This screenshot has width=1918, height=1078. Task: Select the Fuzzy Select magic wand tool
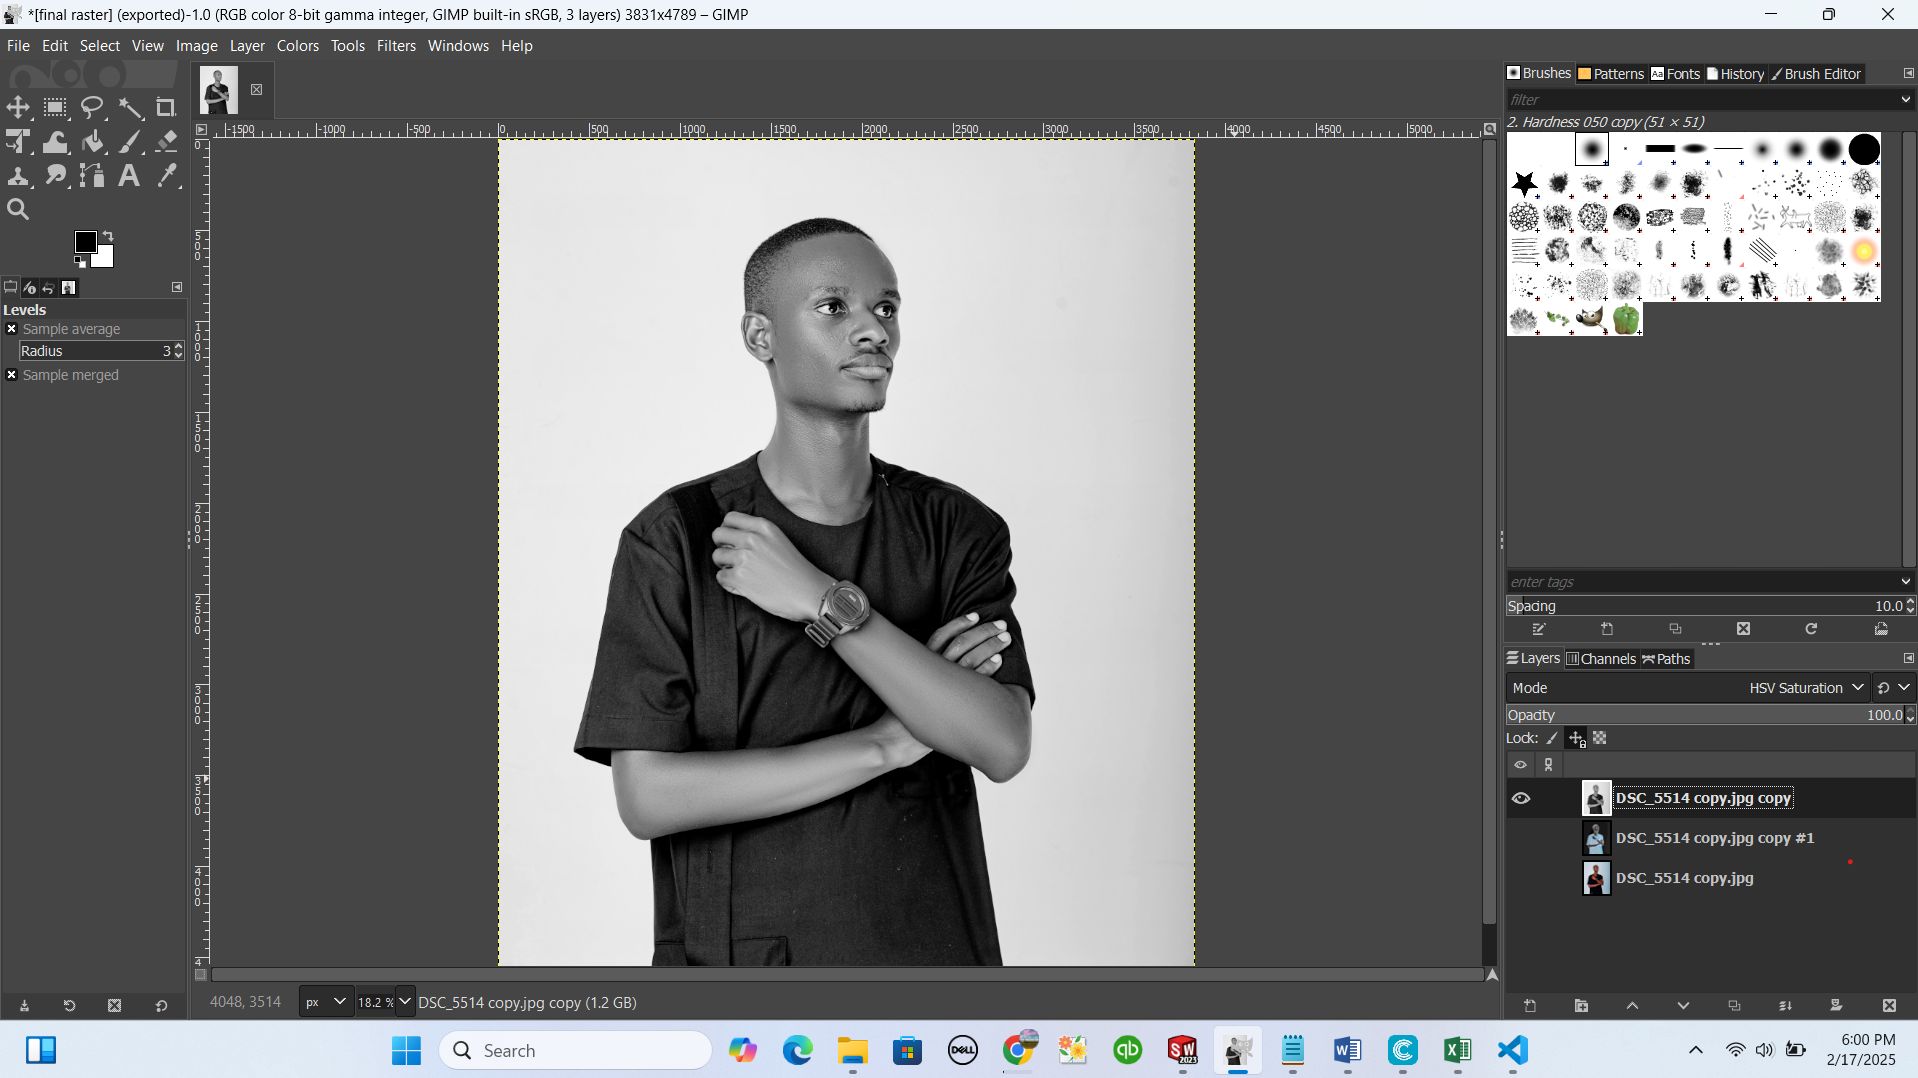coord(130,108)
